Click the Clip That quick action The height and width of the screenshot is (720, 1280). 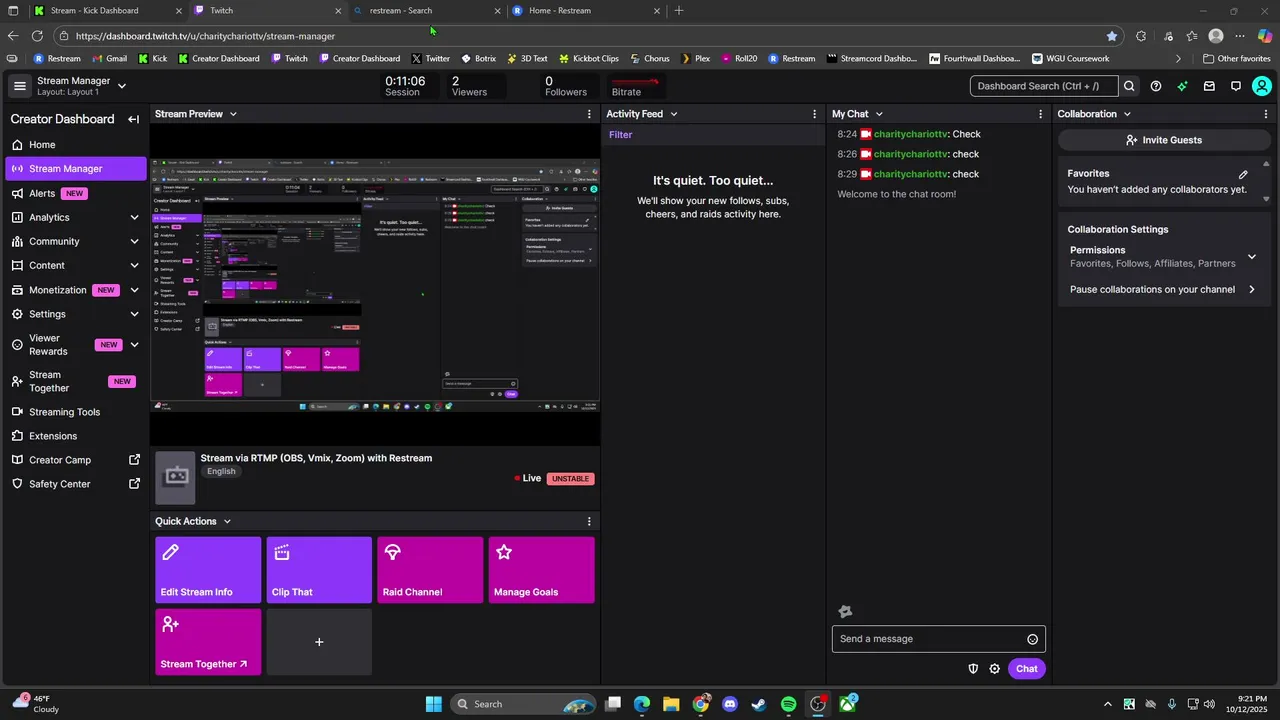coord(319,570)
